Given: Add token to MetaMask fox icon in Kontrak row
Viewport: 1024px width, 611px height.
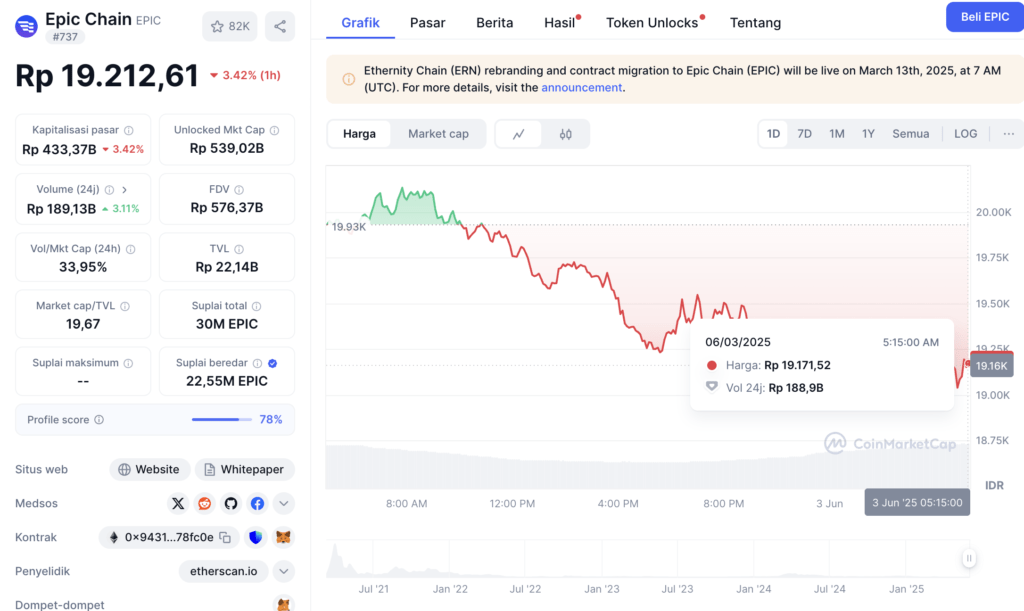Looking at the screenshot, I should click(x=283, y=537).
